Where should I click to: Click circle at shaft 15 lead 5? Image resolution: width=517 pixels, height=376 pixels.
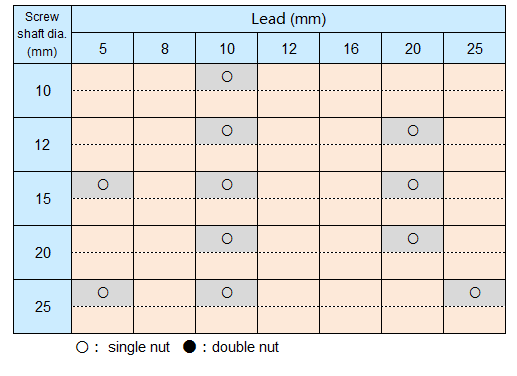coord(103,185)
